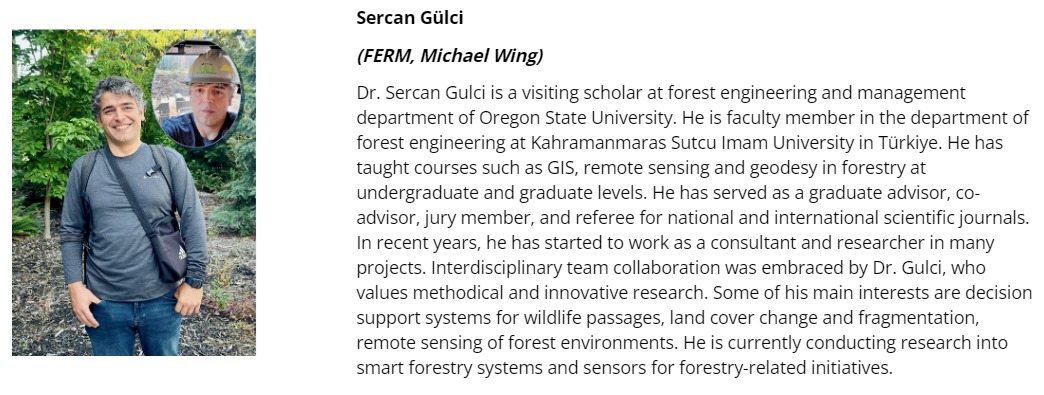
Task: Click the oval hard-hat inset photo
Action: point(196,94)
